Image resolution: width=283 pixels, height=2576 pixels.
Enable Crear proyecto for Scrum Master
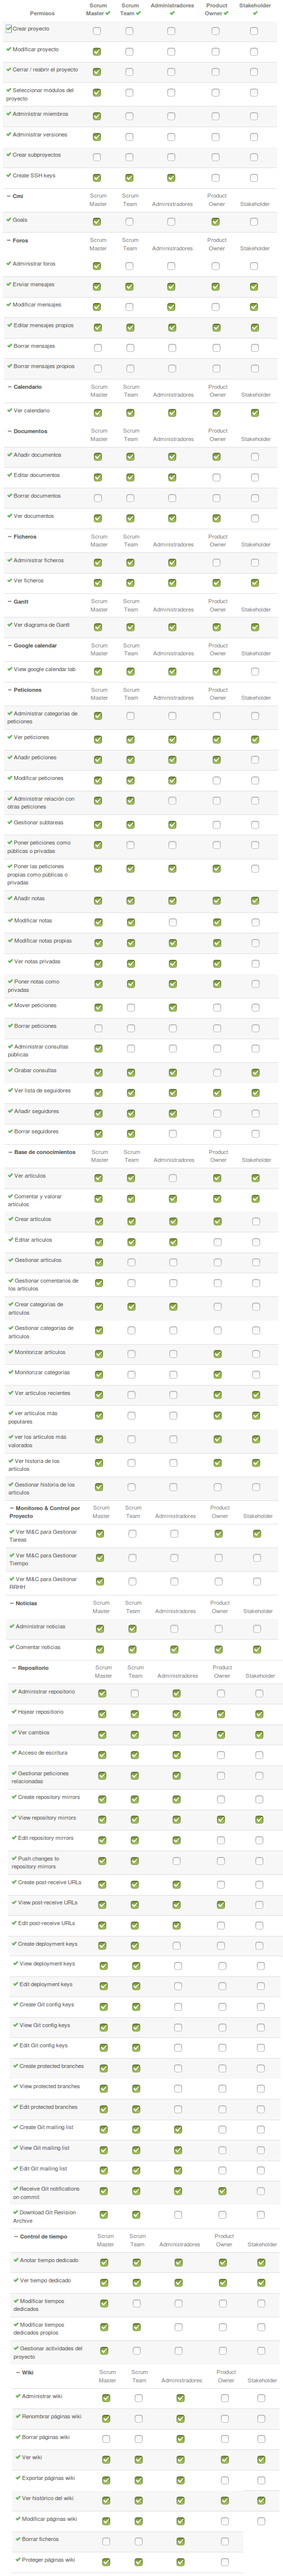pyautogui.click(x=97, y=31)
